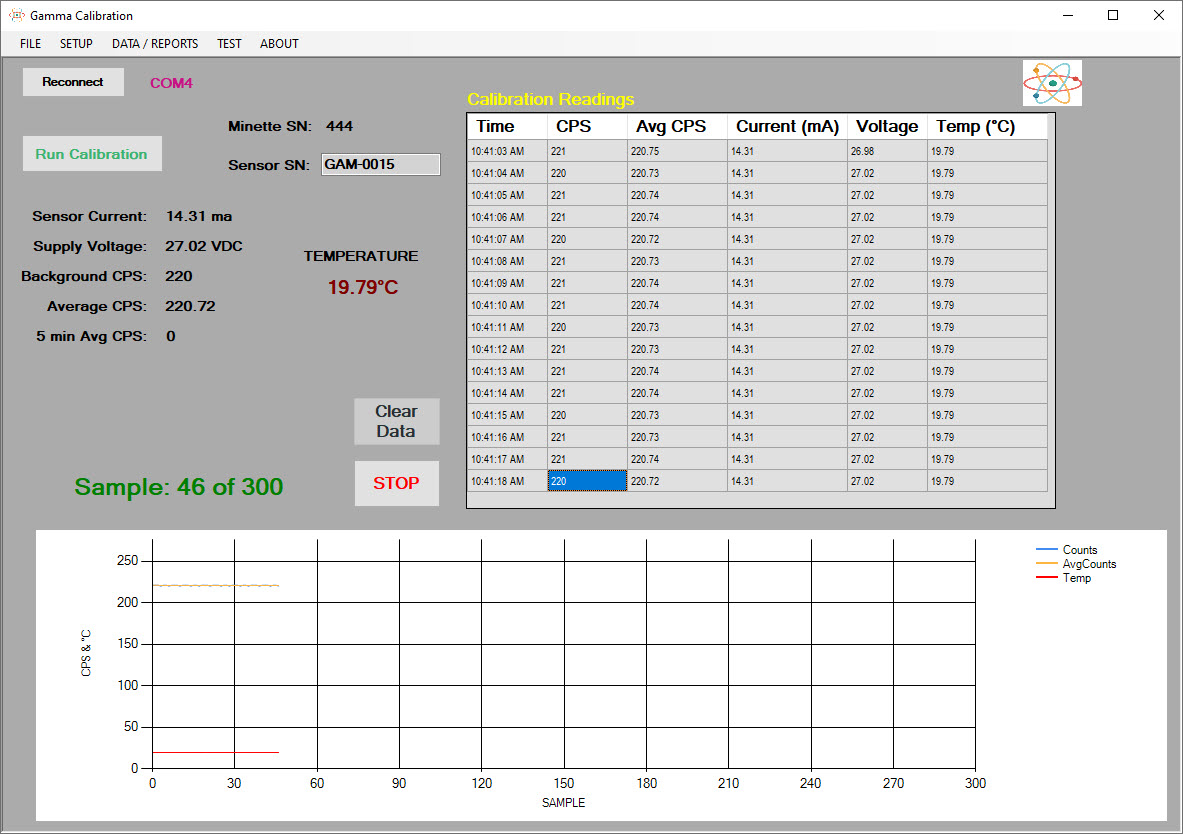Select the Avg CPS cell in the 10:41:14 AM row
This screenshot has height=834, width=1183.
tap(678, 393)
